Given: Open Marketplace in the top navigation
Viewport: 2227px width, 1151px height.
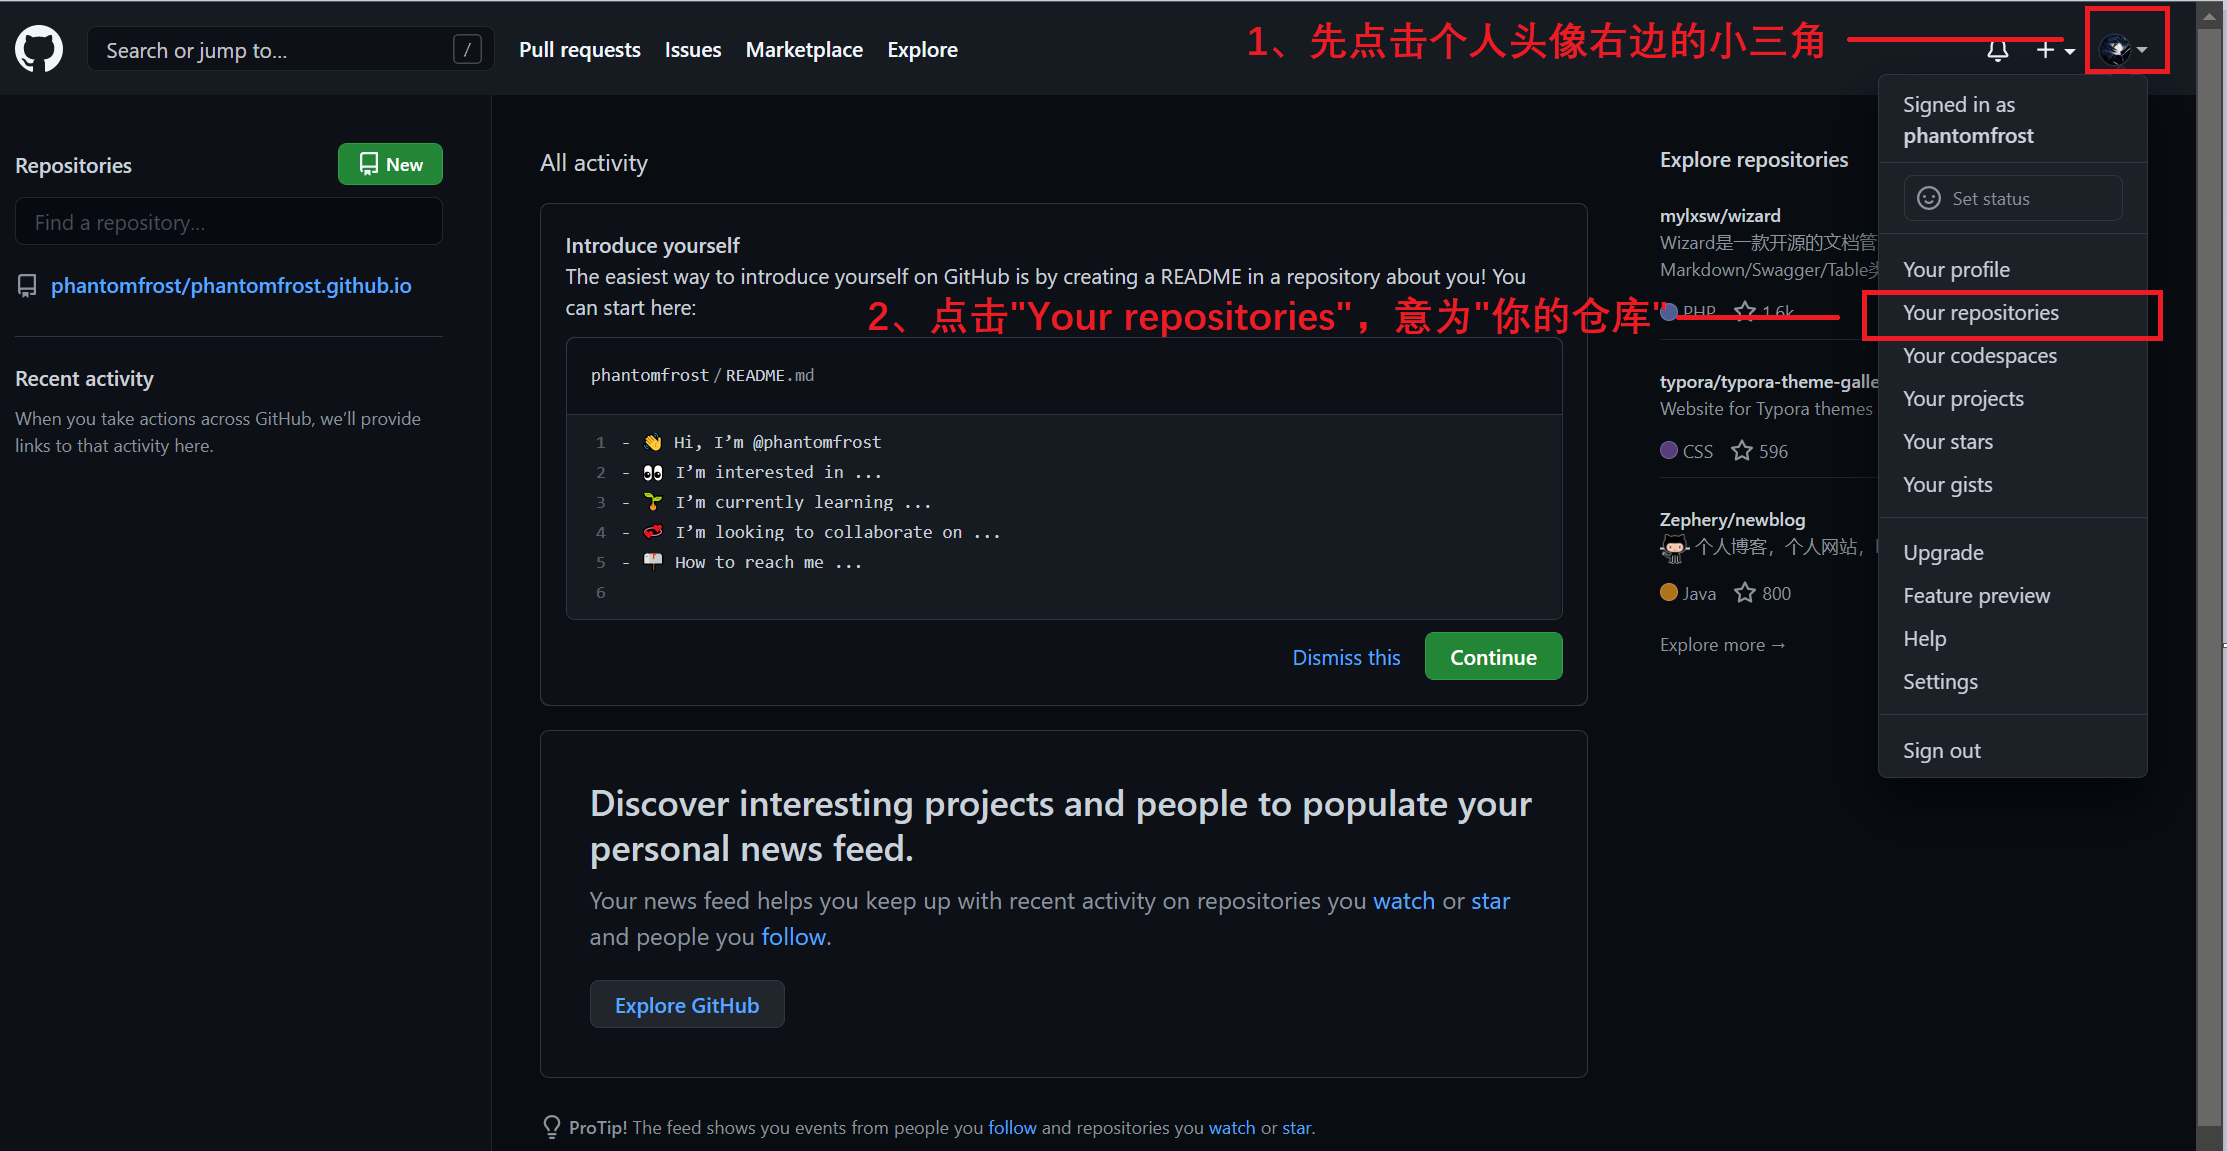Looking at the screenshot, I should [x=804, y=49].
